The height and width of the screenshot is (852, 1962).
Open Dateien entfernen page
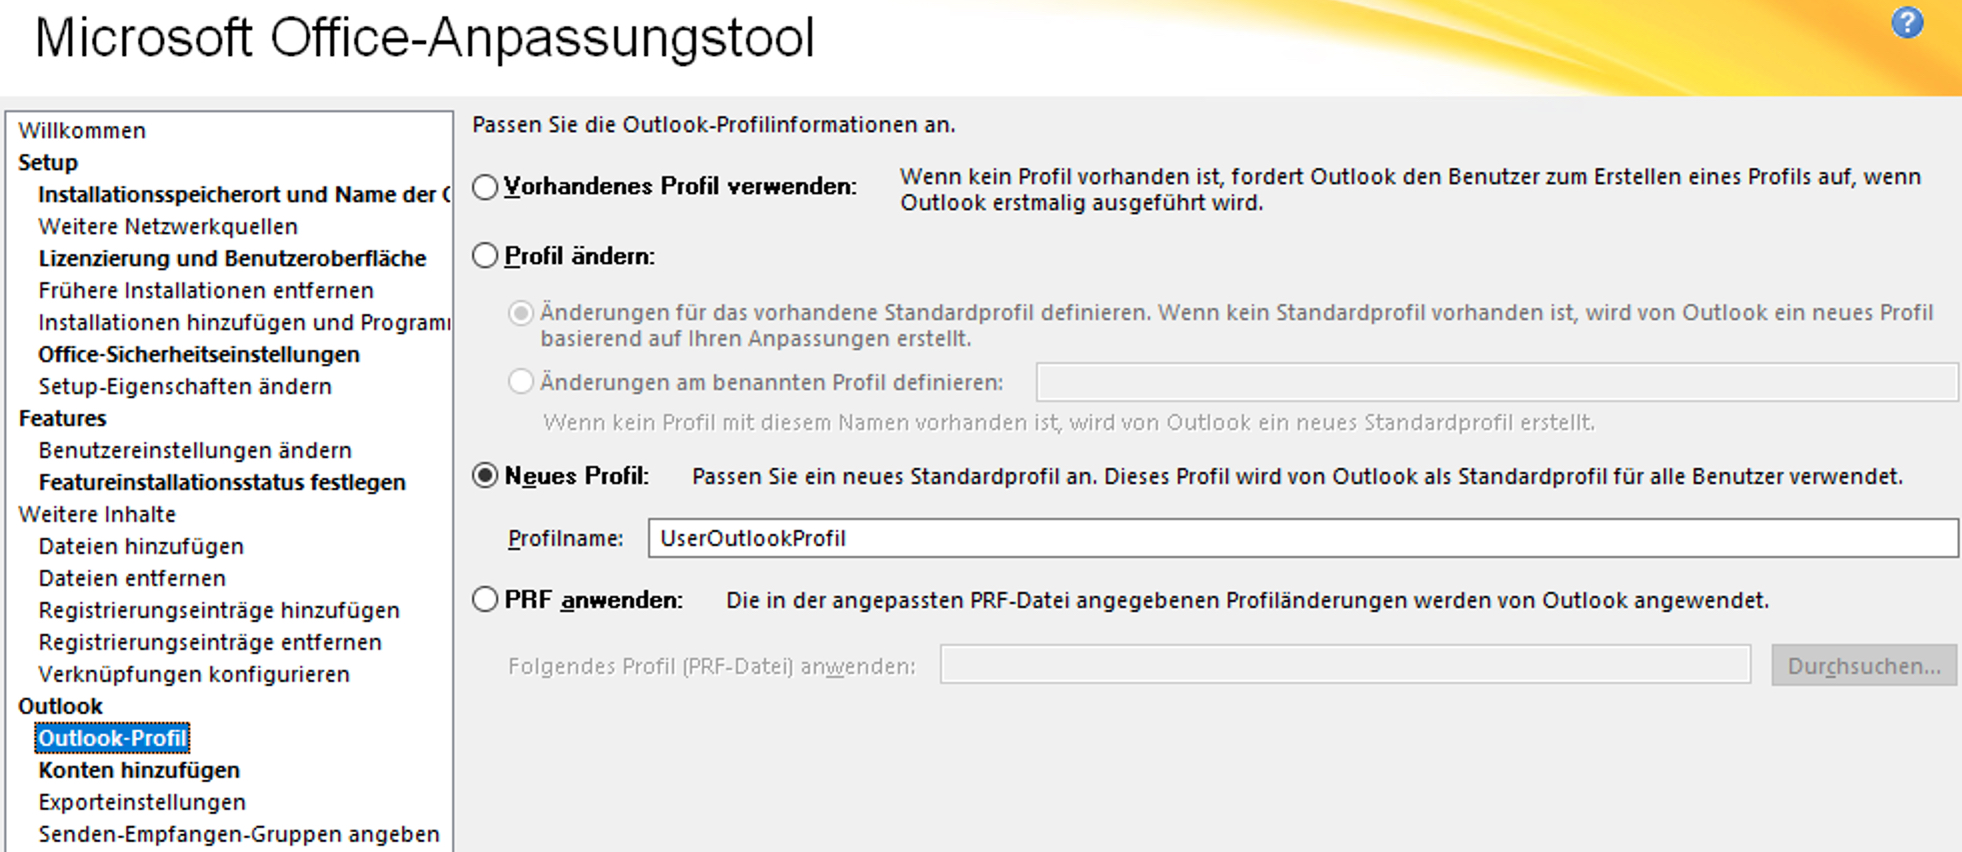click(x=132, y=579)
